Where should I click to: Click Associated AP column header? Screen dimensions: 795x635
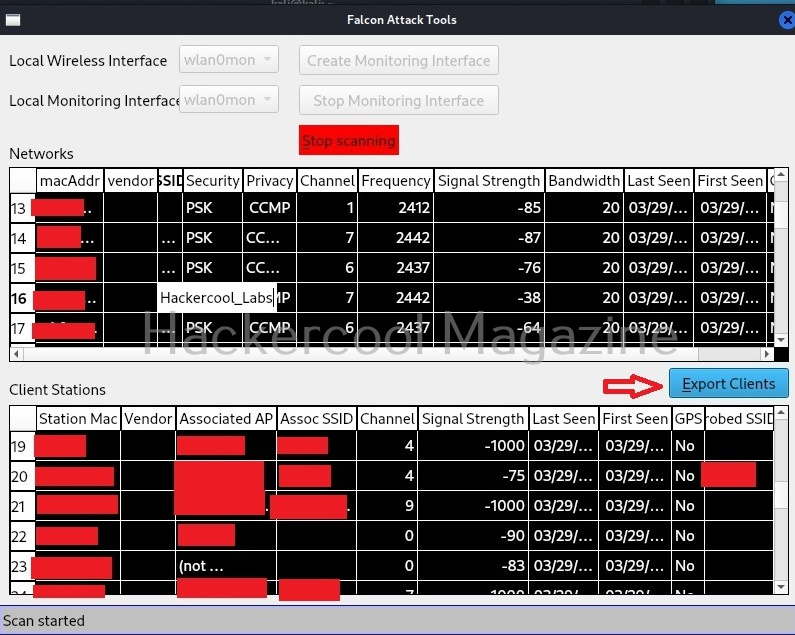(x=226, y=418)
